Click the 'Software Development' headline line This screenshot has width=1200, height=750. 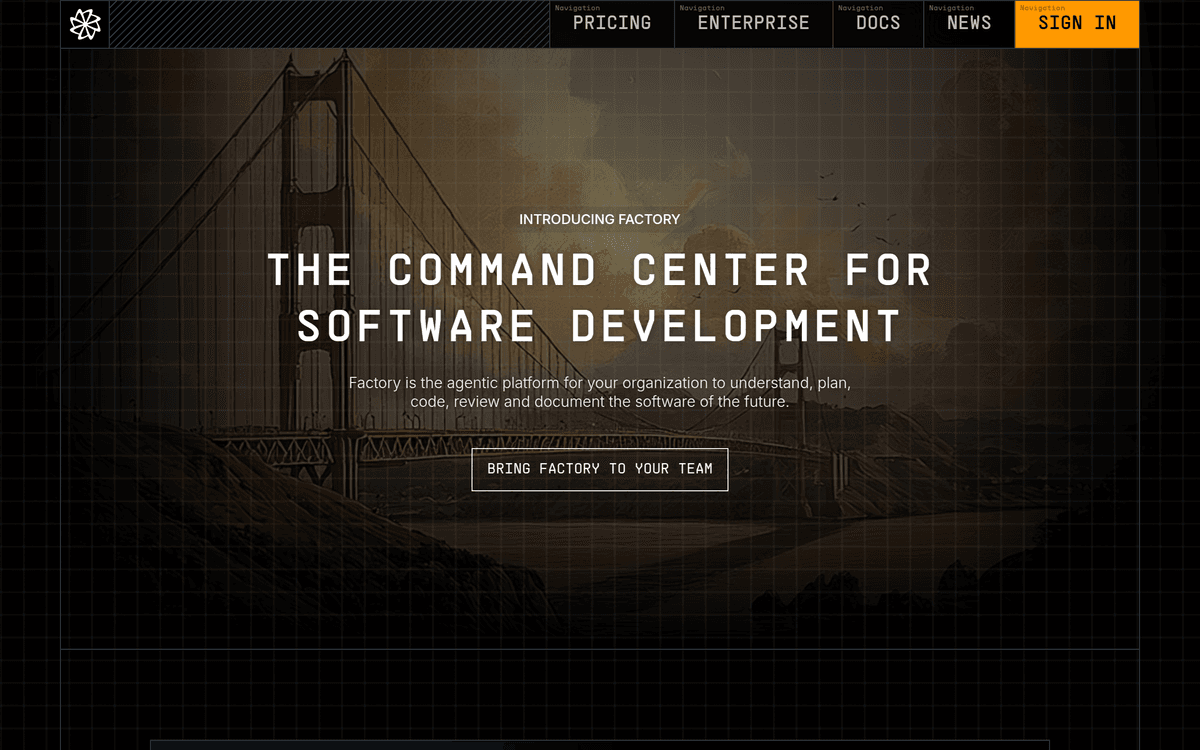pos(599,326)
